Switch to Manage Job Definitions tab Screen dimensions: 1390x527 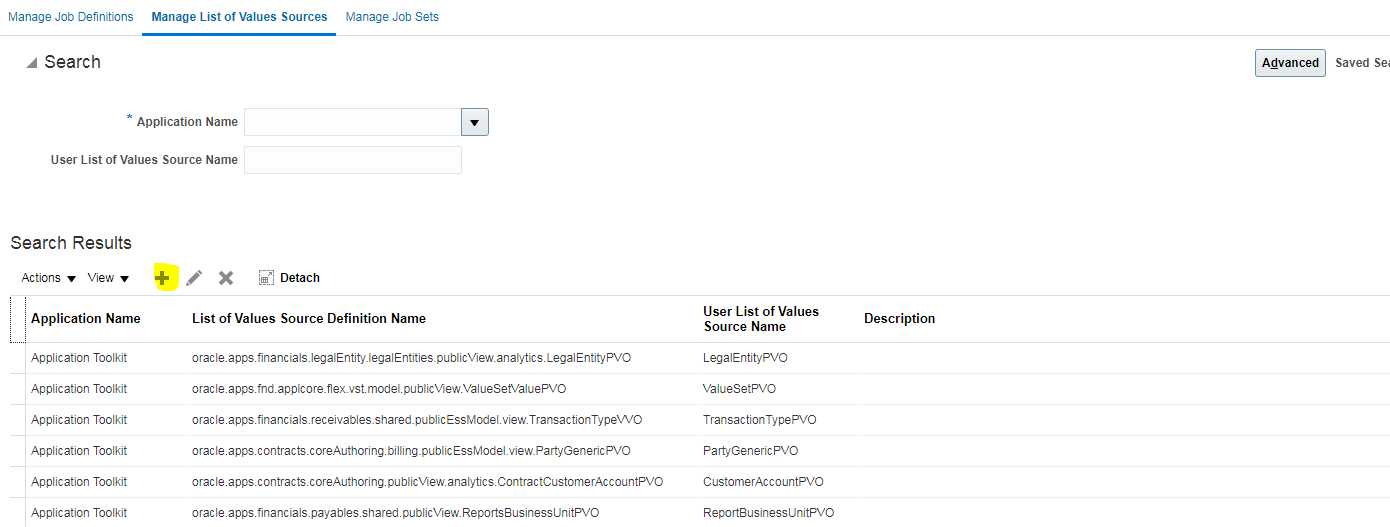click(70, 17)
